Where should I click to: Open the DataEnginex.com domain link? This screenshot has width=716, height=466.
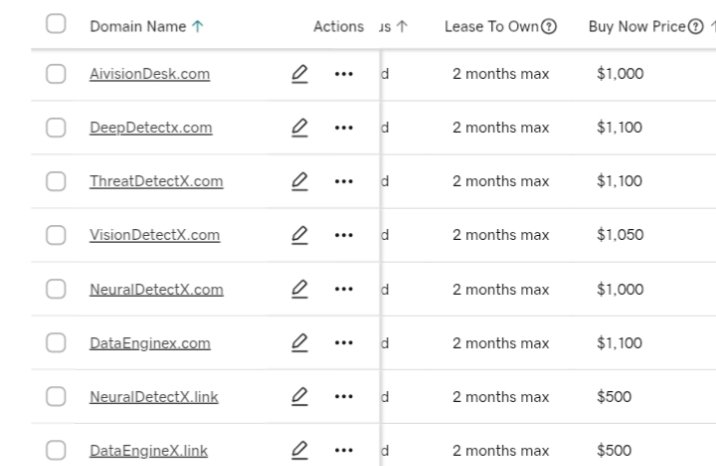(x=150, y=343)
